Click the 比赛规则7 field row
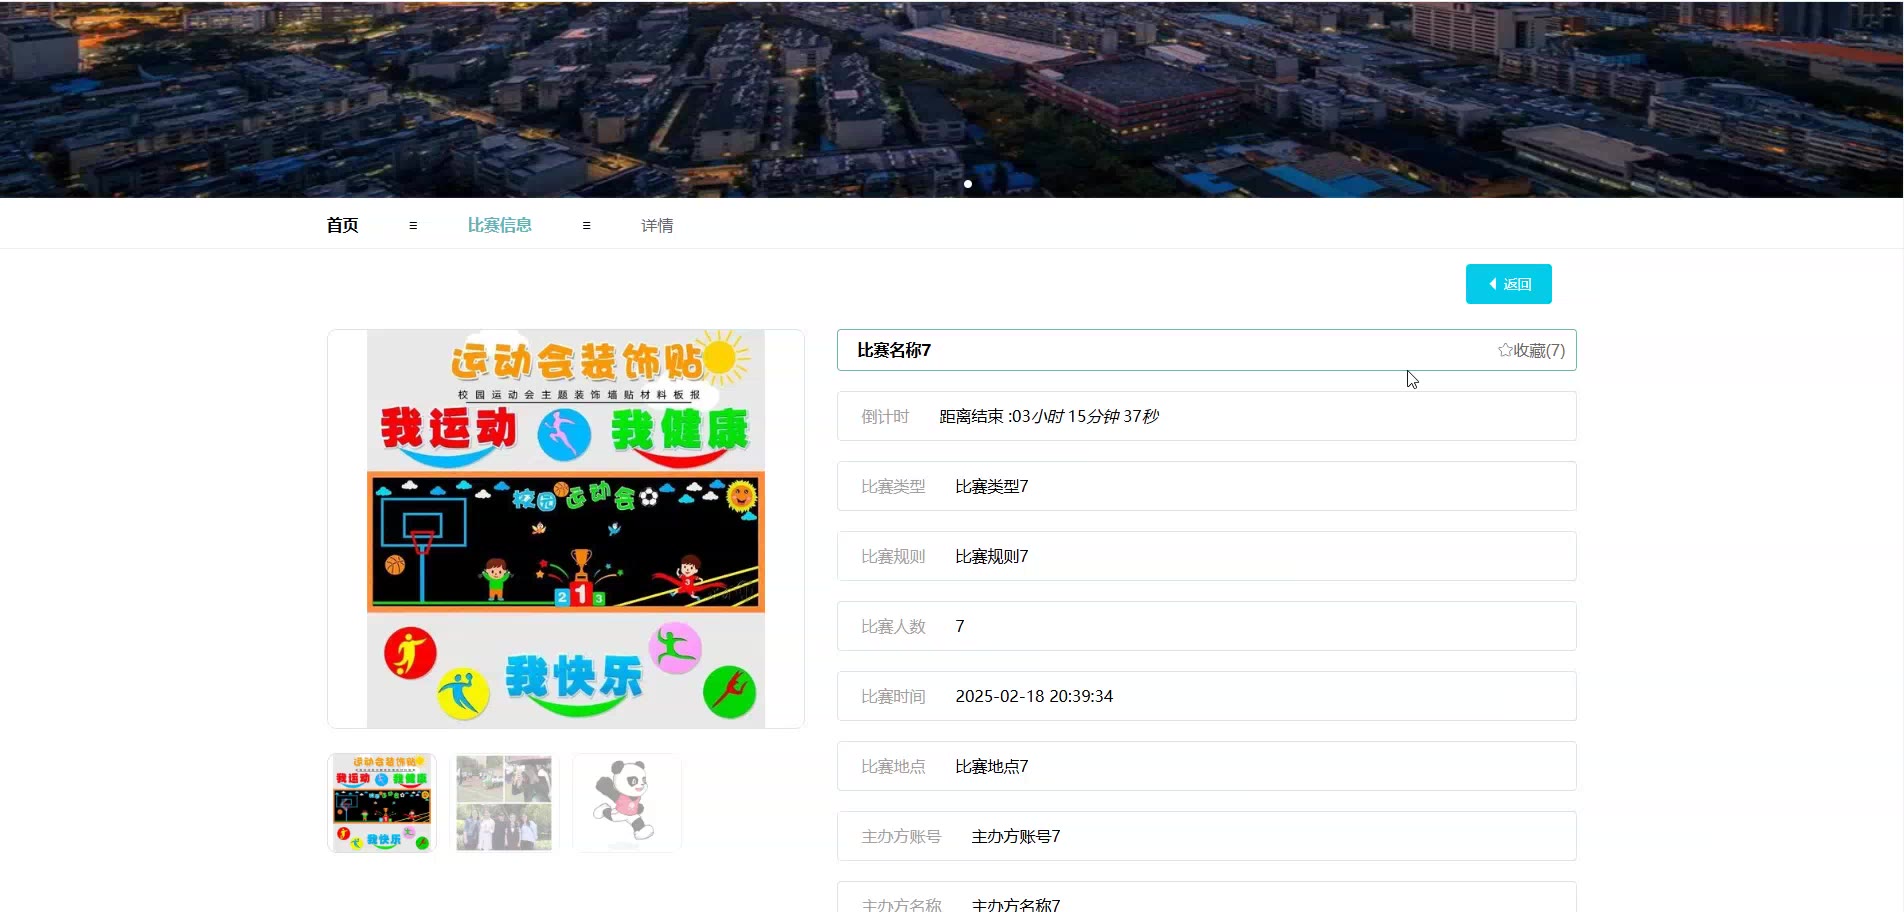 tap(1206, 556)
